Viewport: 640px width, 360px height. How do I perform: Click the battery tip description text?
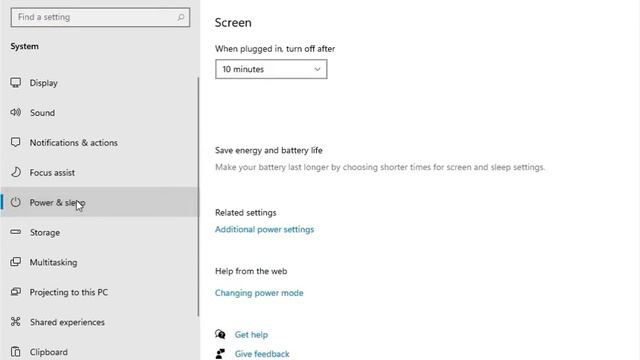pyautogui.click(x=380, y=167)
